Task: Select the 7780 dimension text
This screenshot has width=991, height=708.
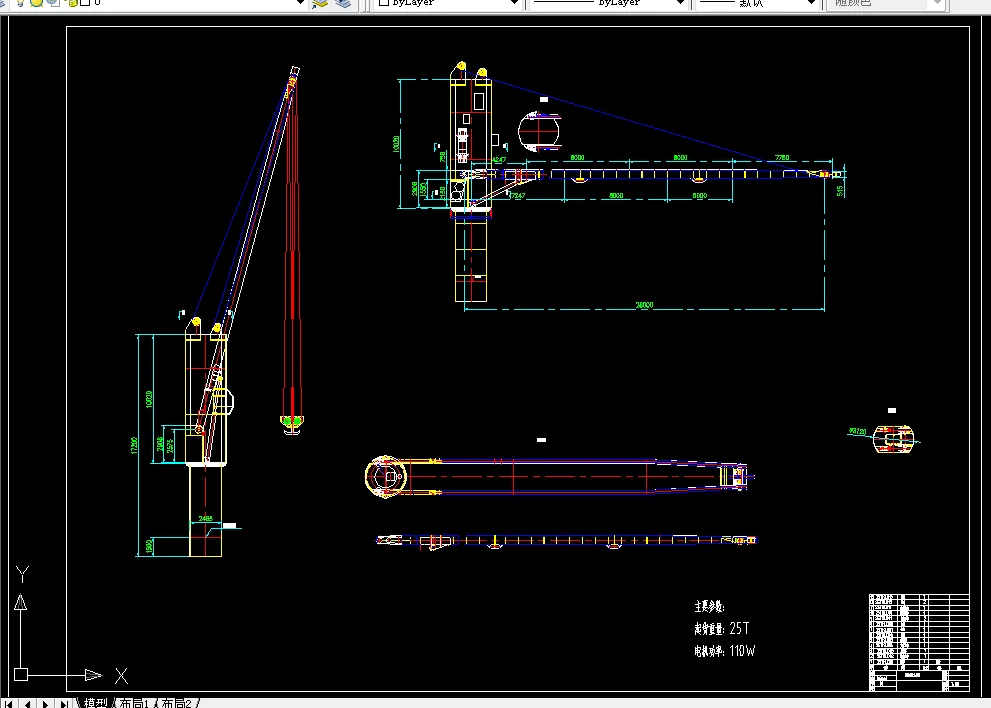Action: point(782,157)
